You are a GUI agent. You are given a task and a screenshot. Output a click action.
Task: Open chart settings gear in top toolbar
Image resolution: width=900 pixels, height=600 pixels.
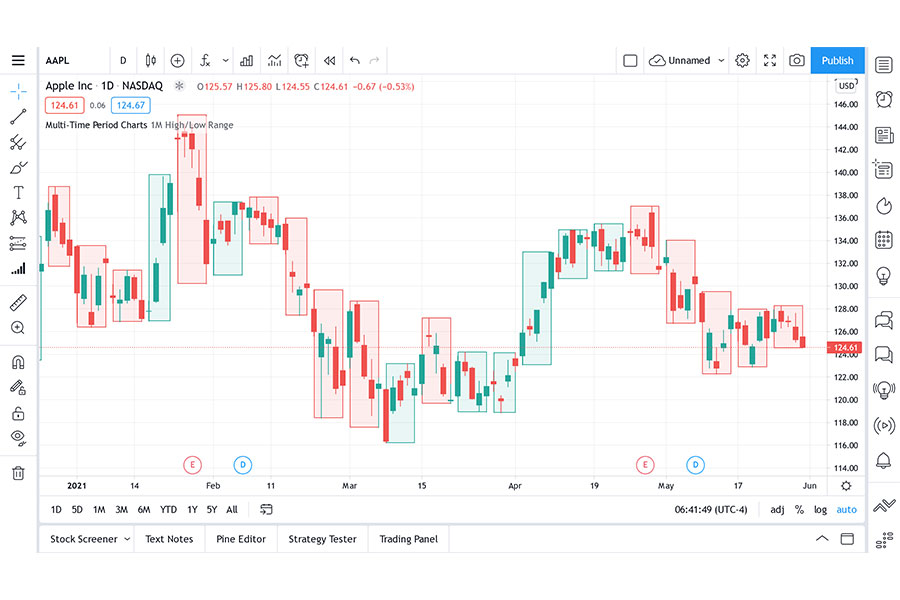click(x=742, y=60)
